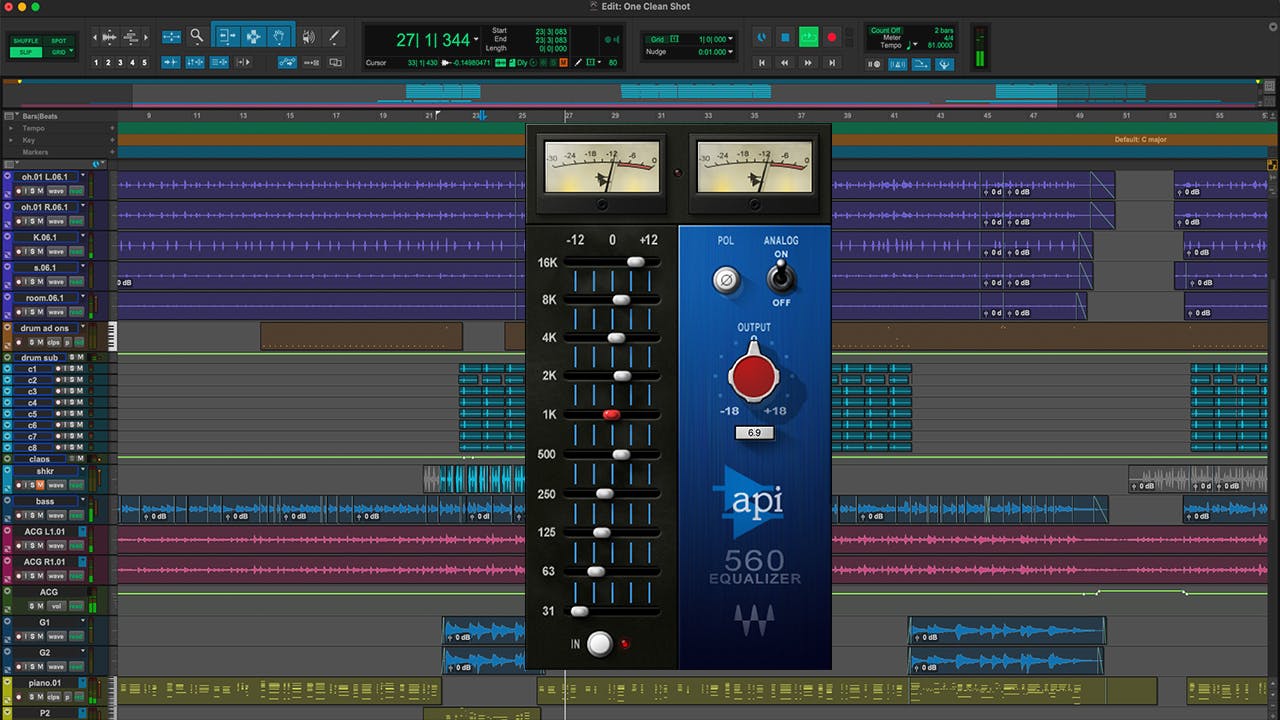Click the red Record button in transport

(831, 37)
